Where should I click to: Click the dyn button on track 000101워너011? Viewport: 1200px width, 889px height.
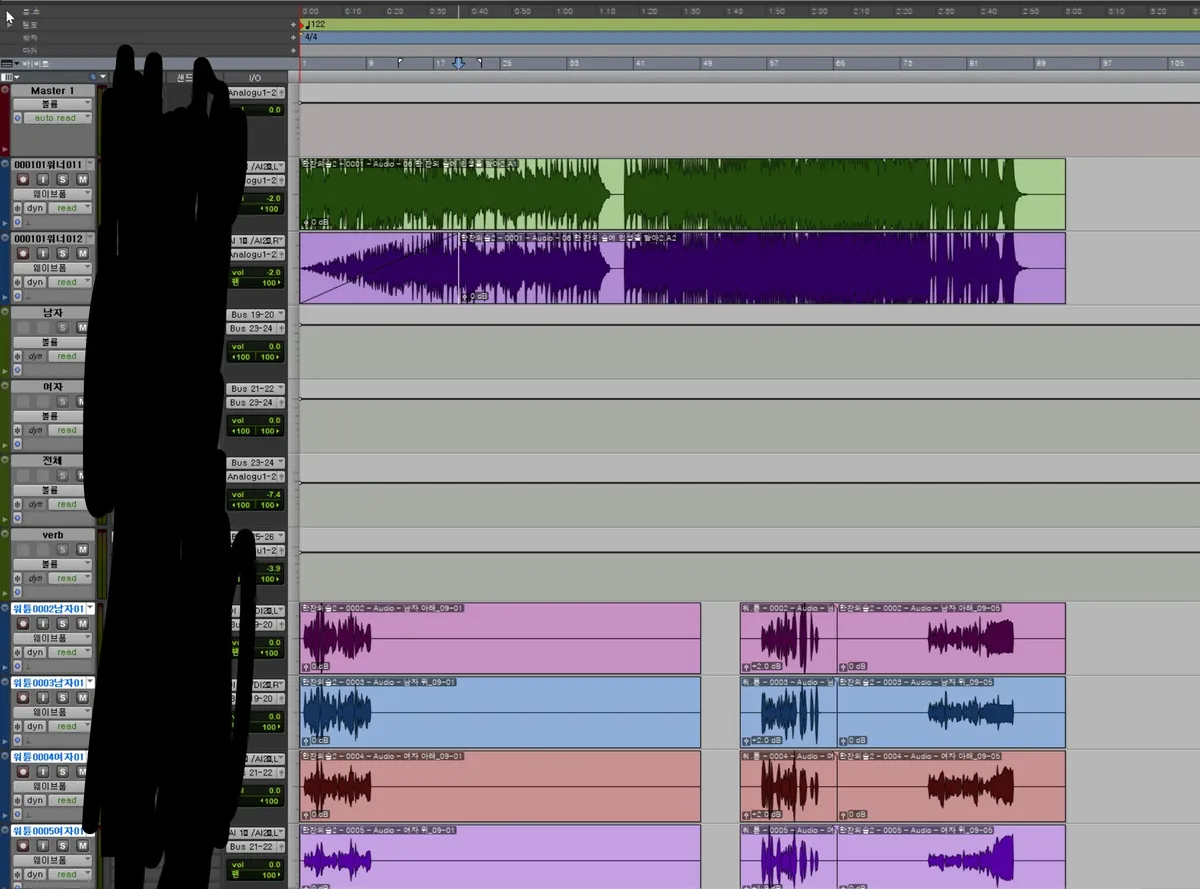35,208
